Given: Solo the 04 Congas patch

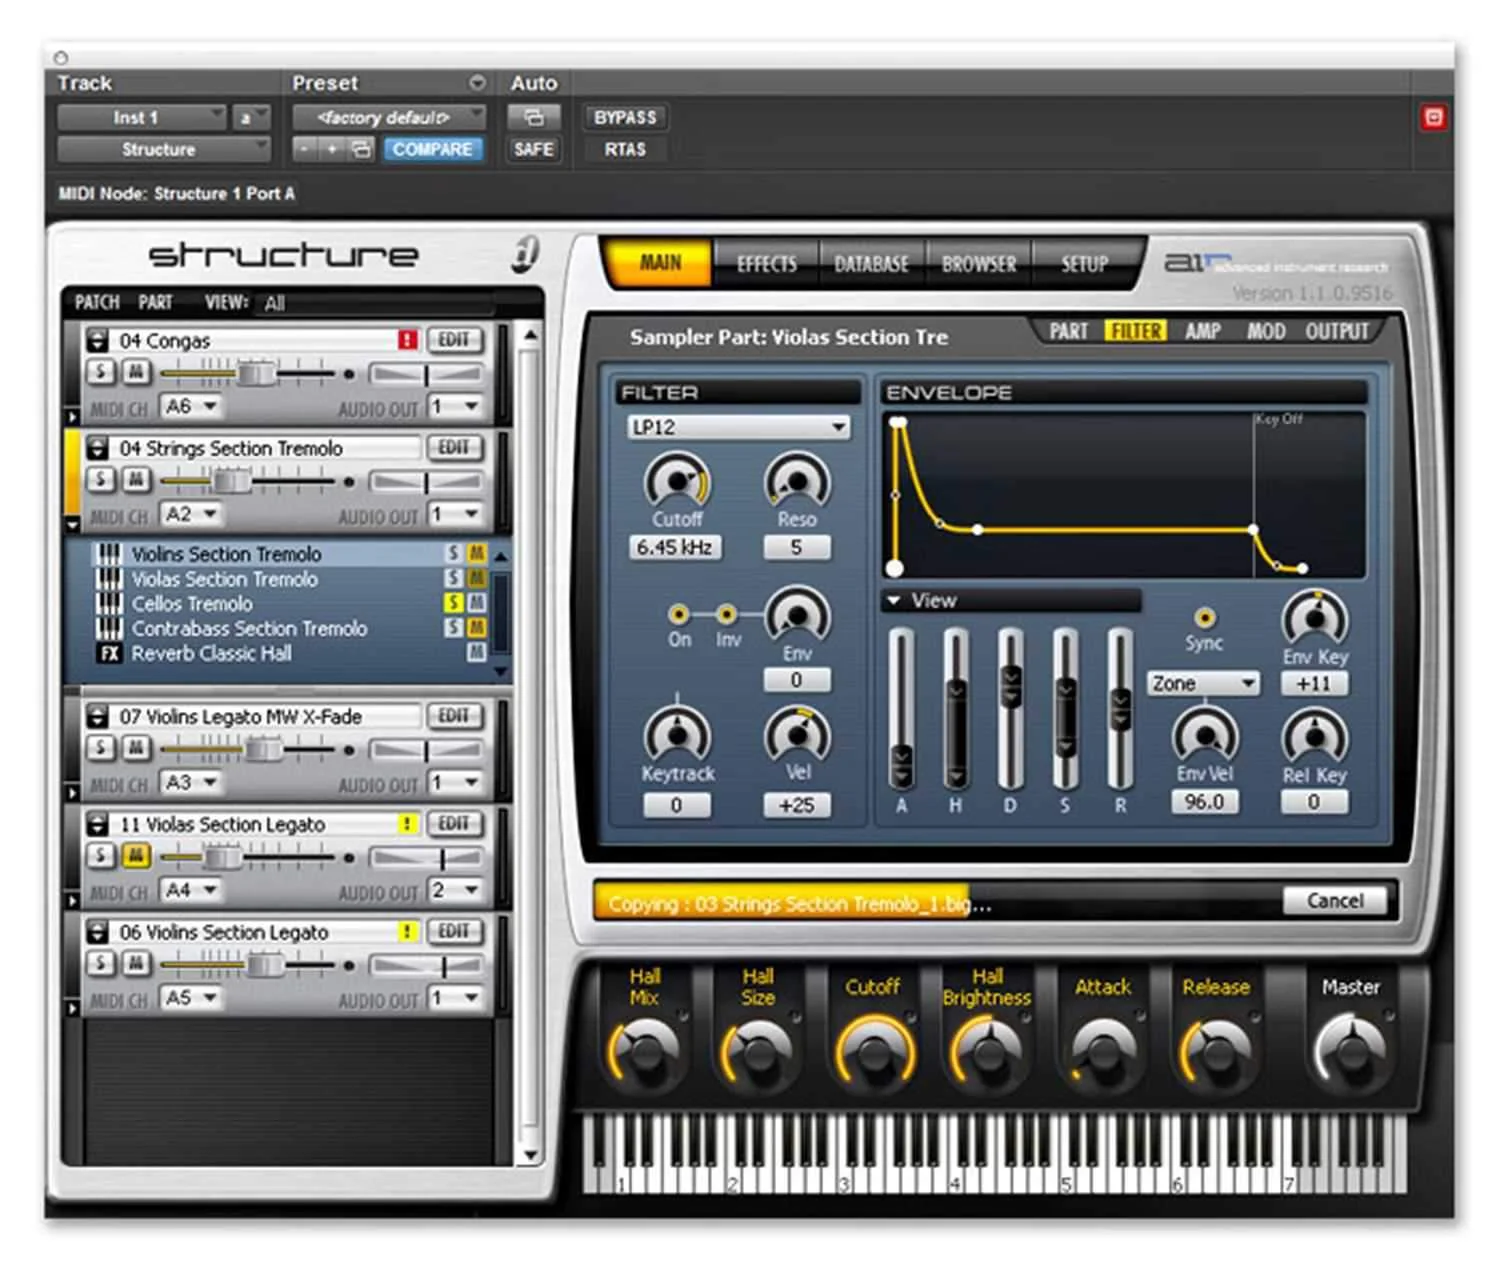Looking at the screenshot, I should point(100,373).
